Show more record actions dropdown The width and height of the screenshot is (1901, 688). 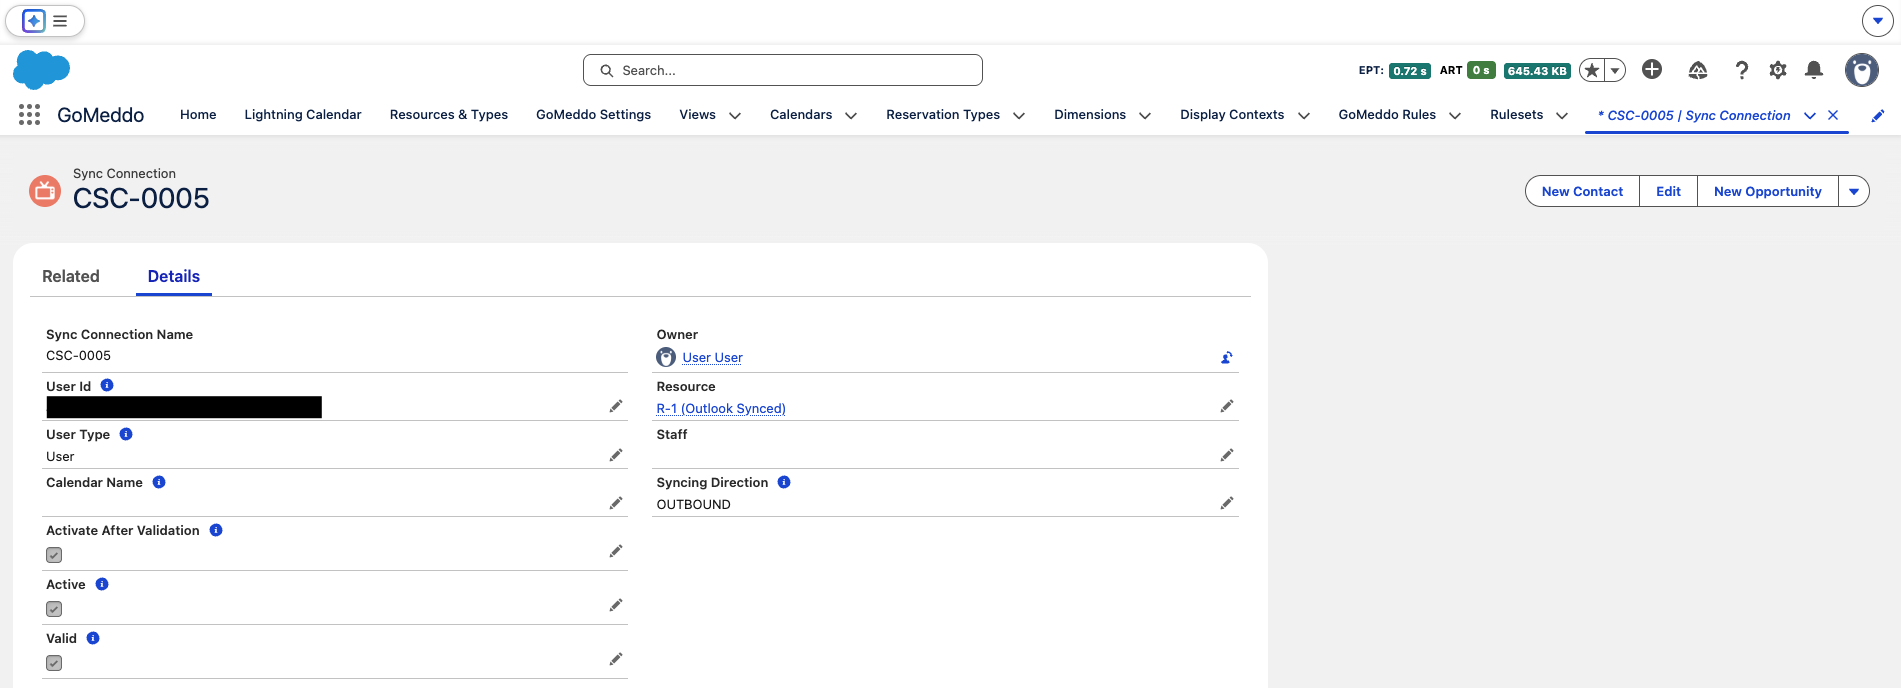tap(1854, 191)
